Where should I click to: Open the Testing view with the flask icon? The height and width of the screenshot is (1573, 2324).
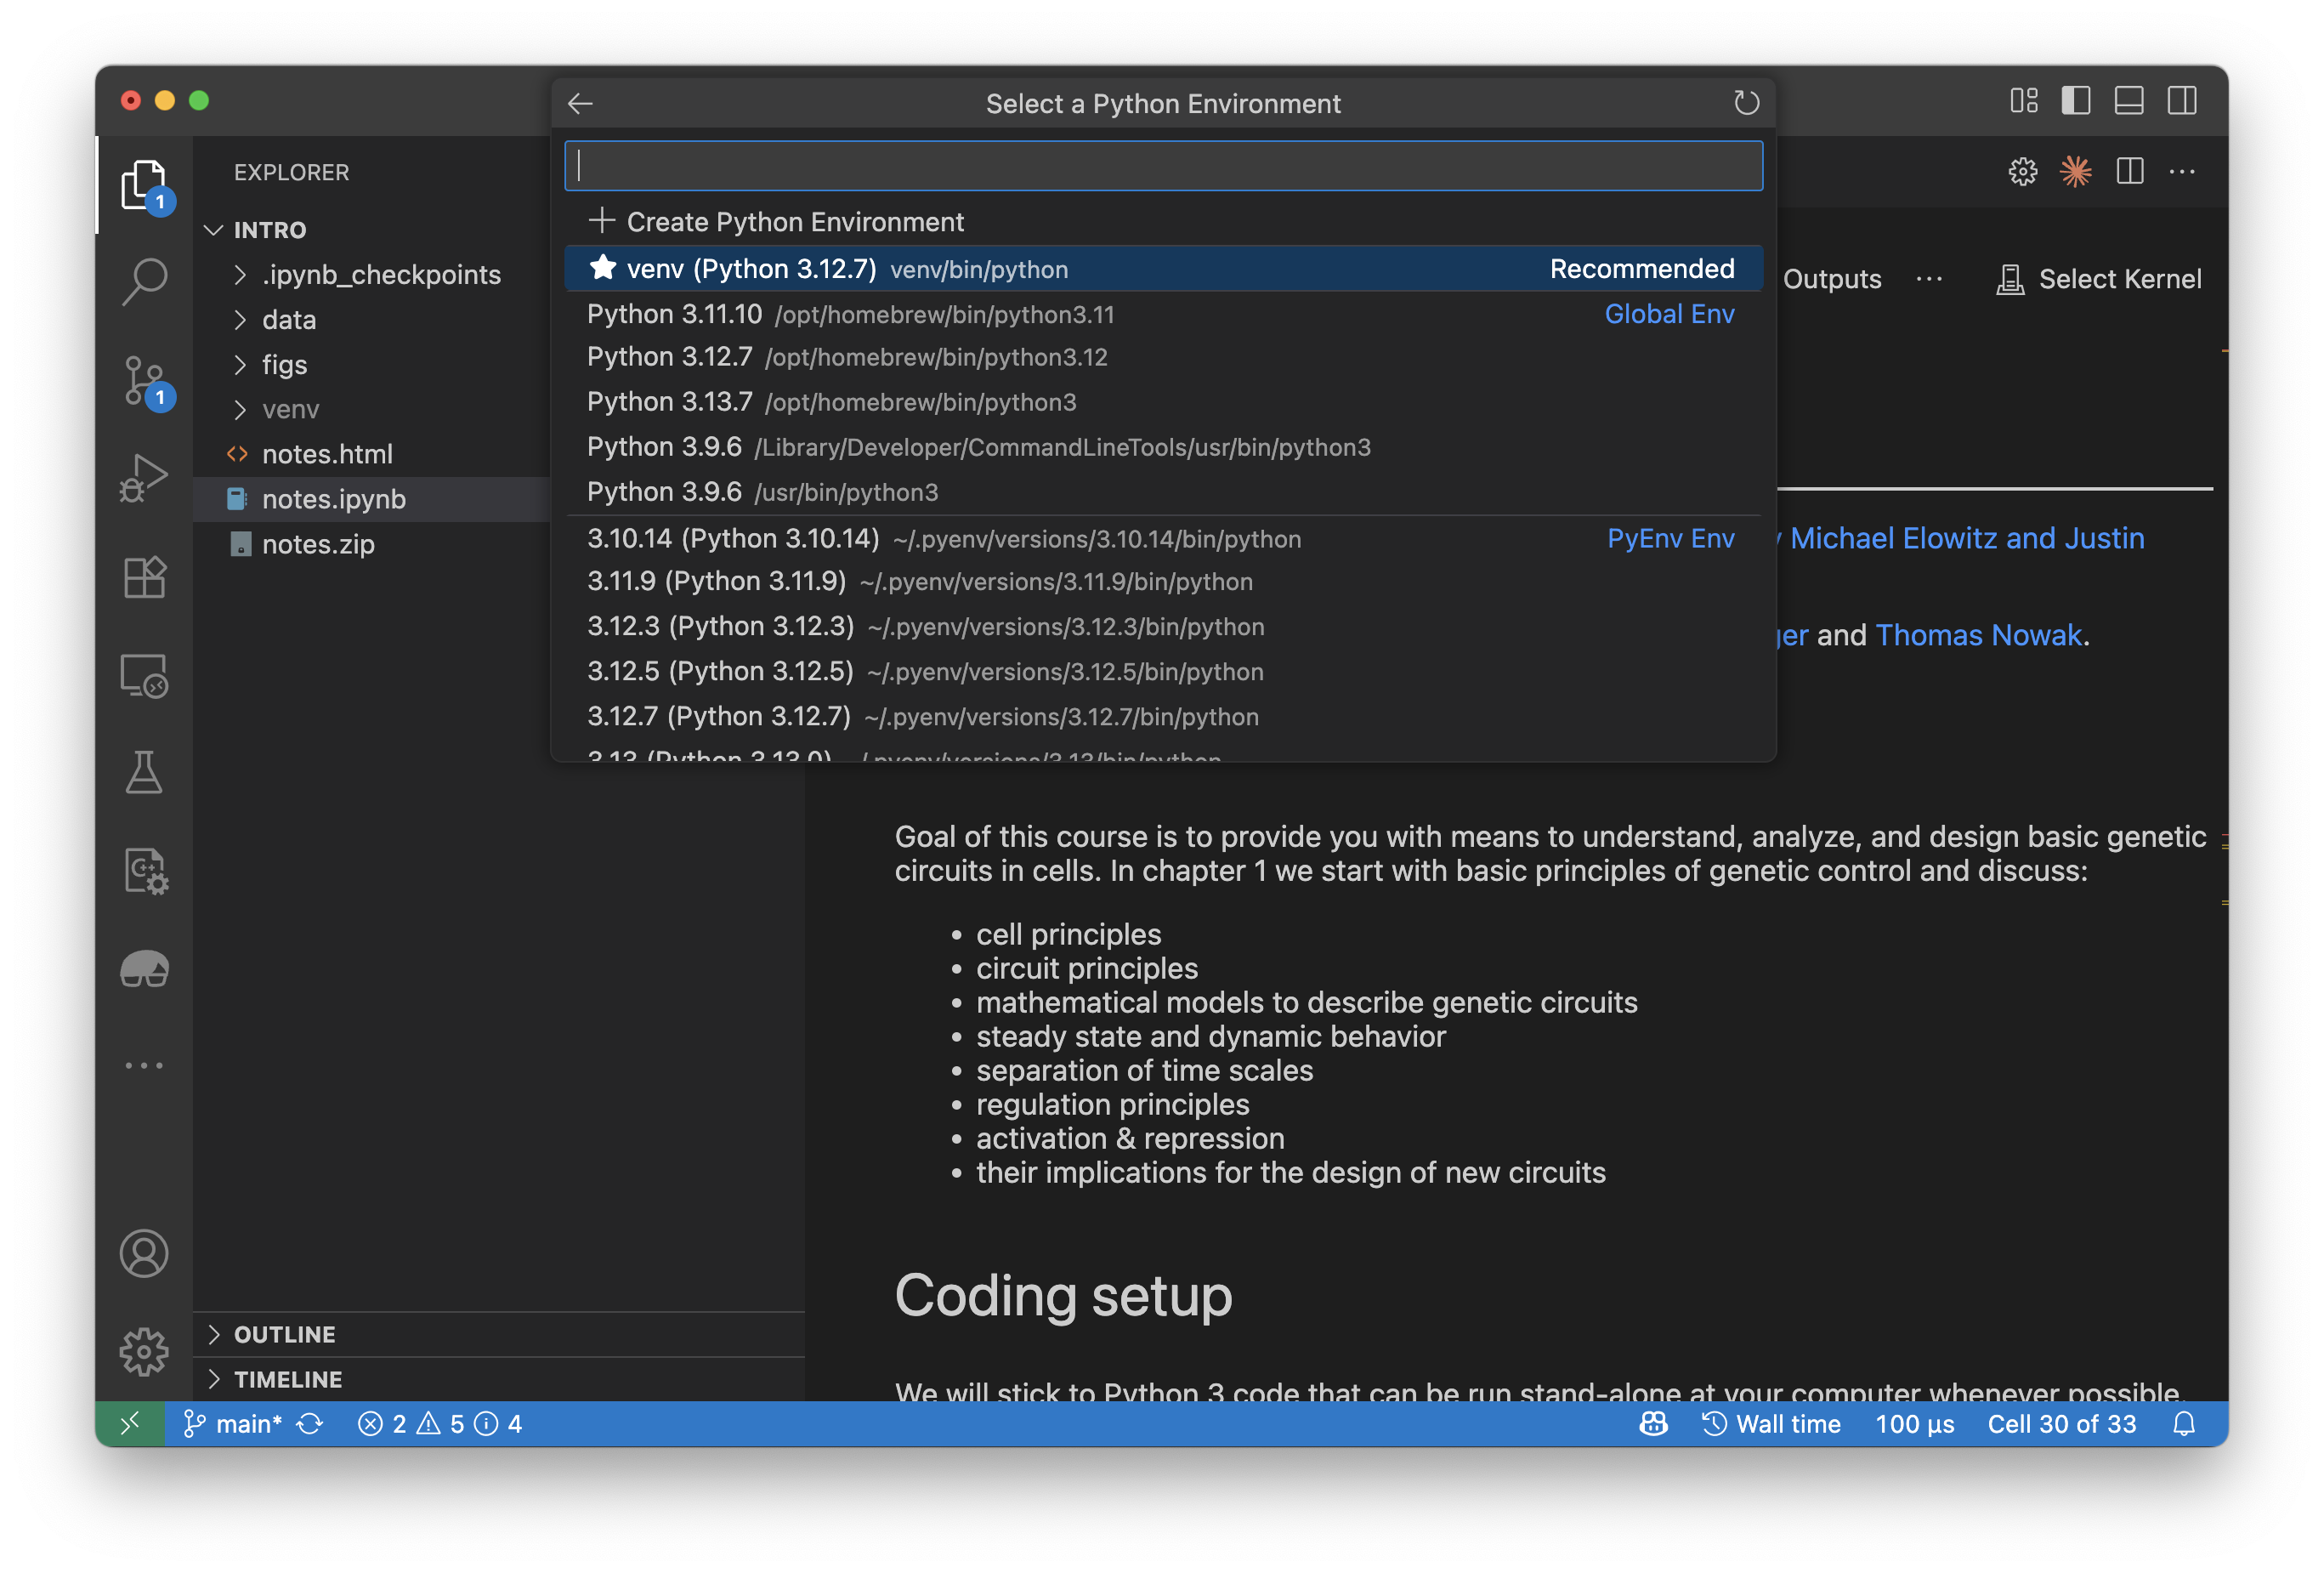145,771
